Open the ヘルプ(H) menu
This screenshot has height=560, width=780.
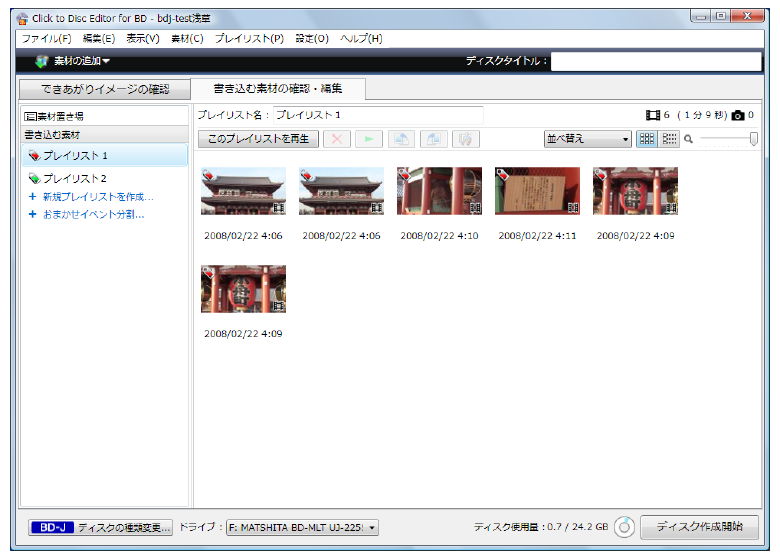pos(361,38)
